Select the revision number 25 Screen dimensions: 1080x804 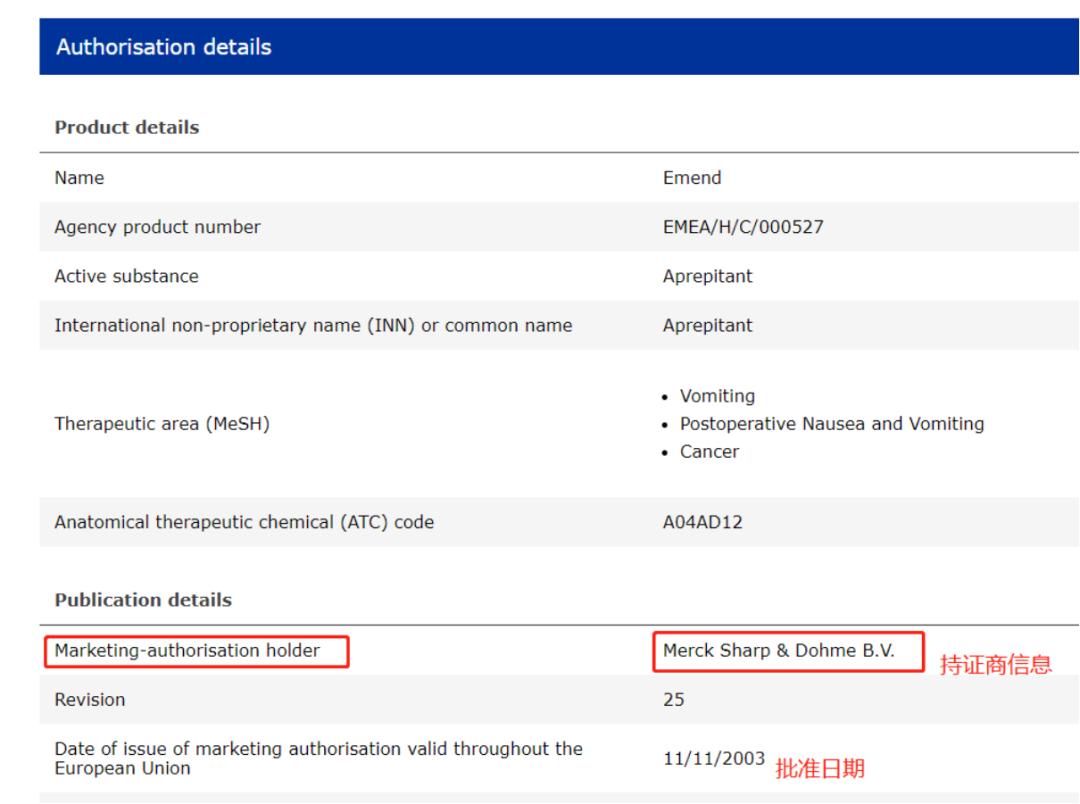673,700
